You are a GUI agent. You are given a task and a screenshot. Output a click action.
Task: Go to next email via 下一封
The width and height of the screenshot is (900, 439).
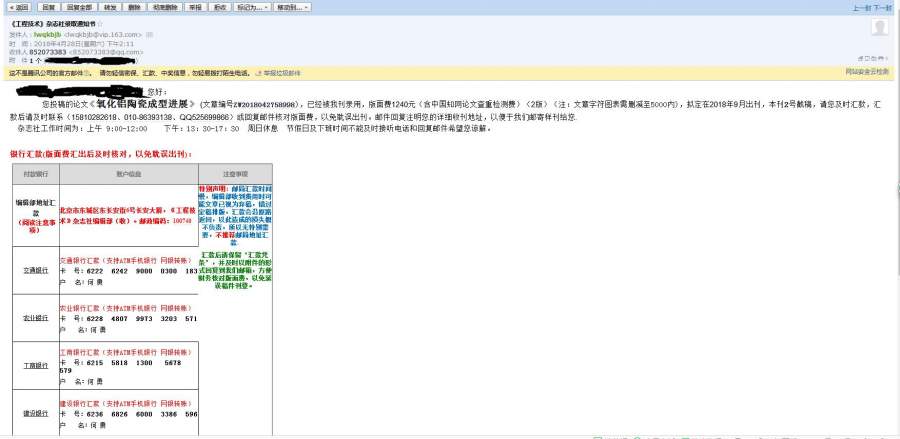tap(884, 8)
